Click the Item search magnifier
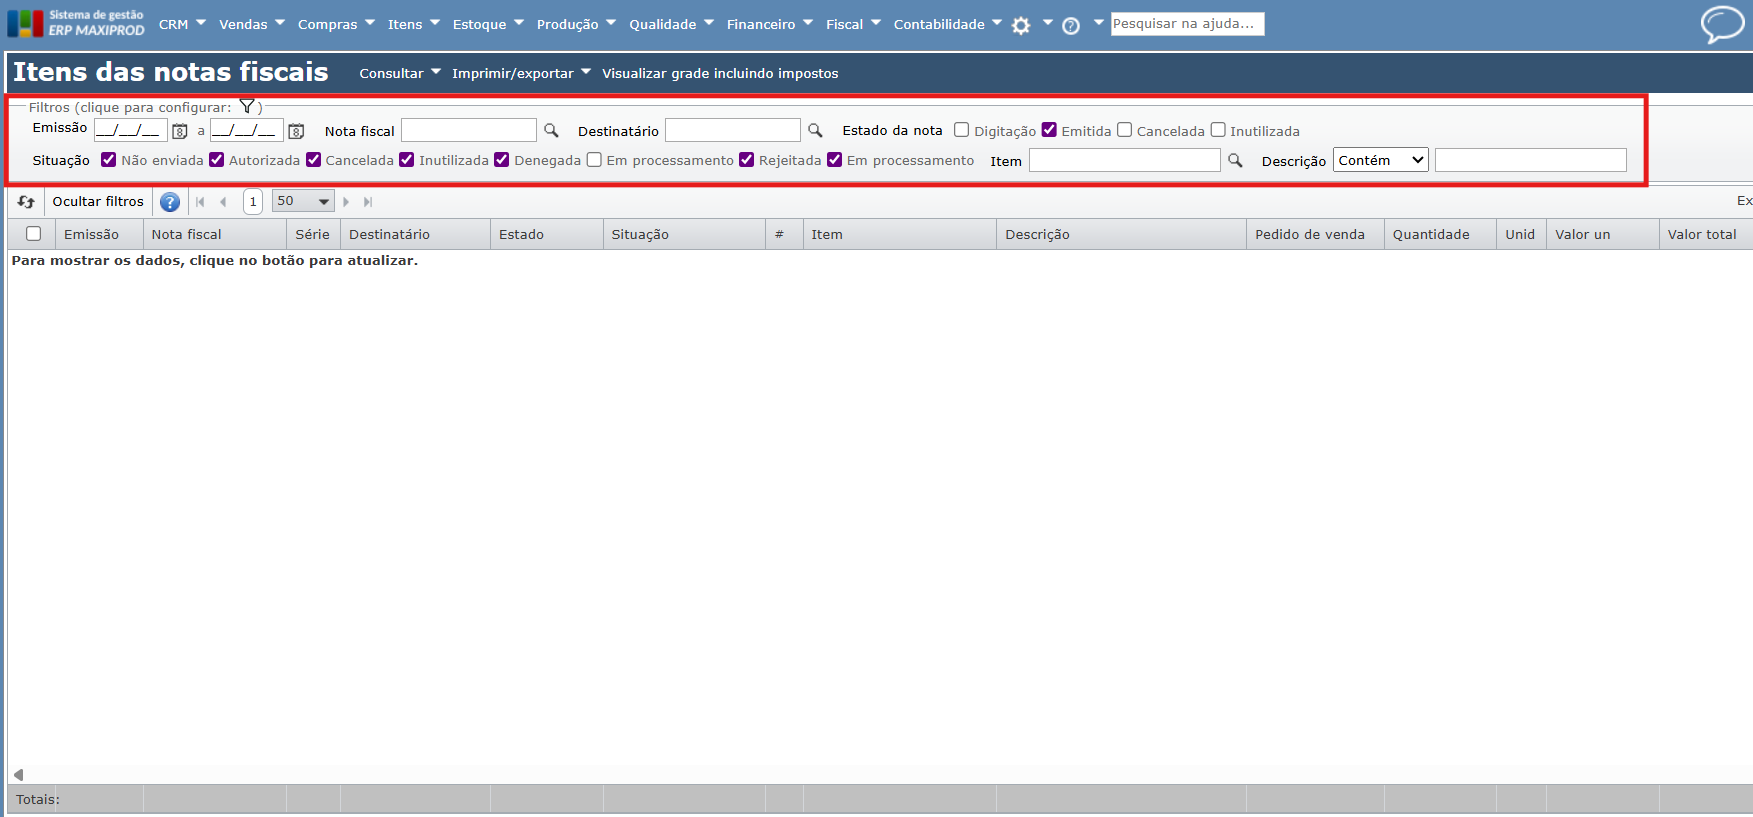Image resolution: width=1753 pixels, height=817 pixels. (1235, 160)
